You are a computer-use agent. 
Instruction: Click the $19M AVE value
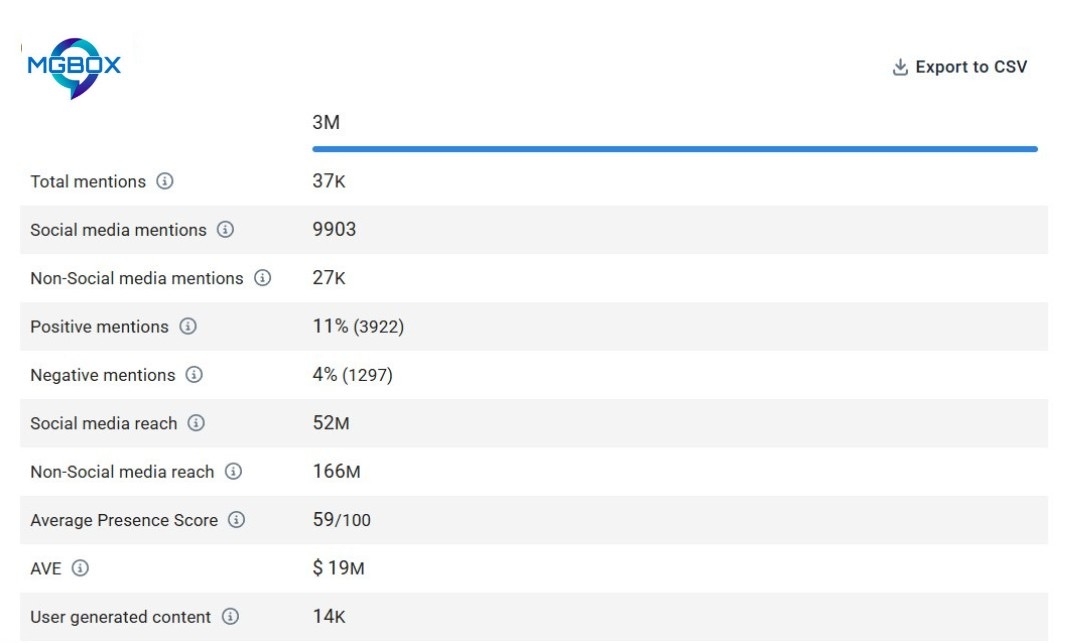[x=338, y=568]
